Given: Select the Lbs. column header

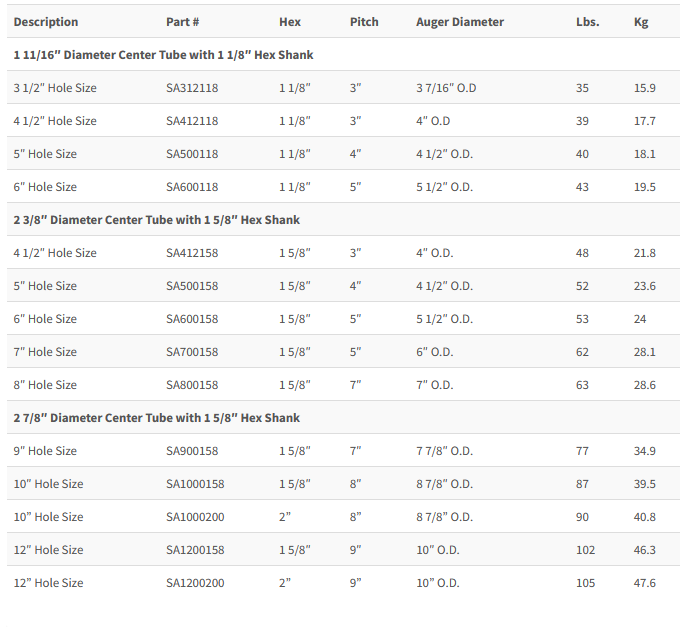Looking at the screenshot, I should [587, 22].
